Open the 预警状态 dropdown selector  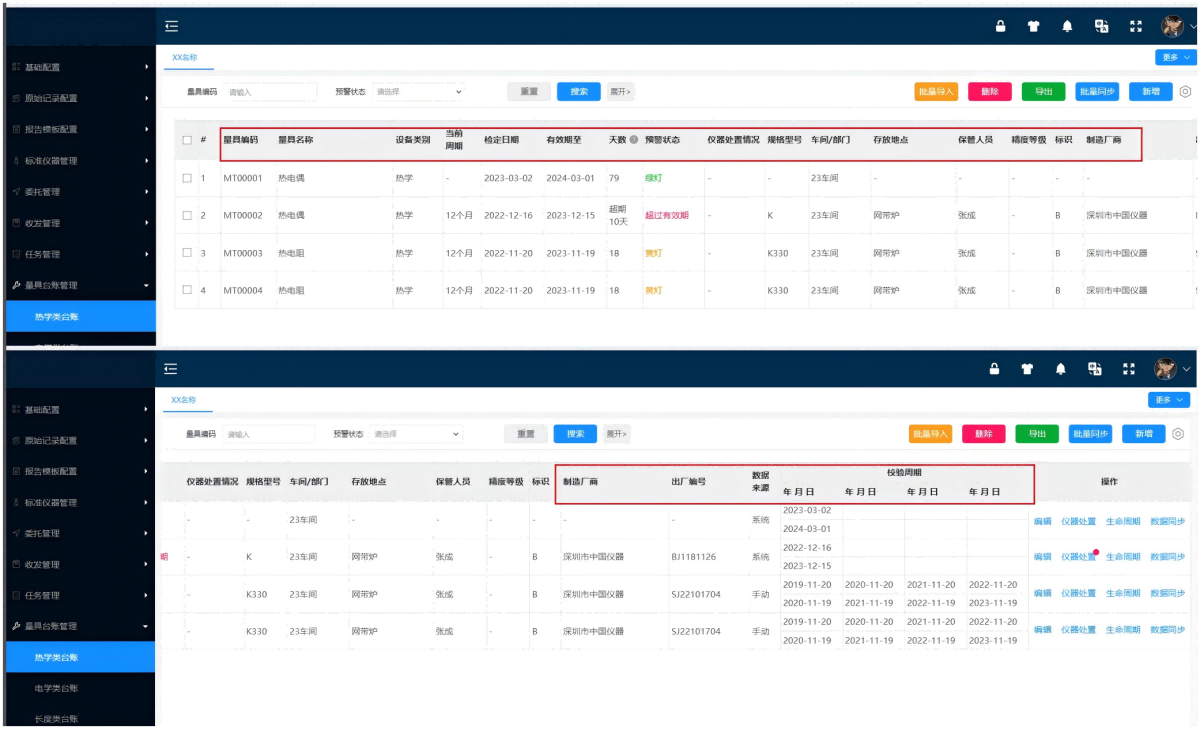click(419, 90)
